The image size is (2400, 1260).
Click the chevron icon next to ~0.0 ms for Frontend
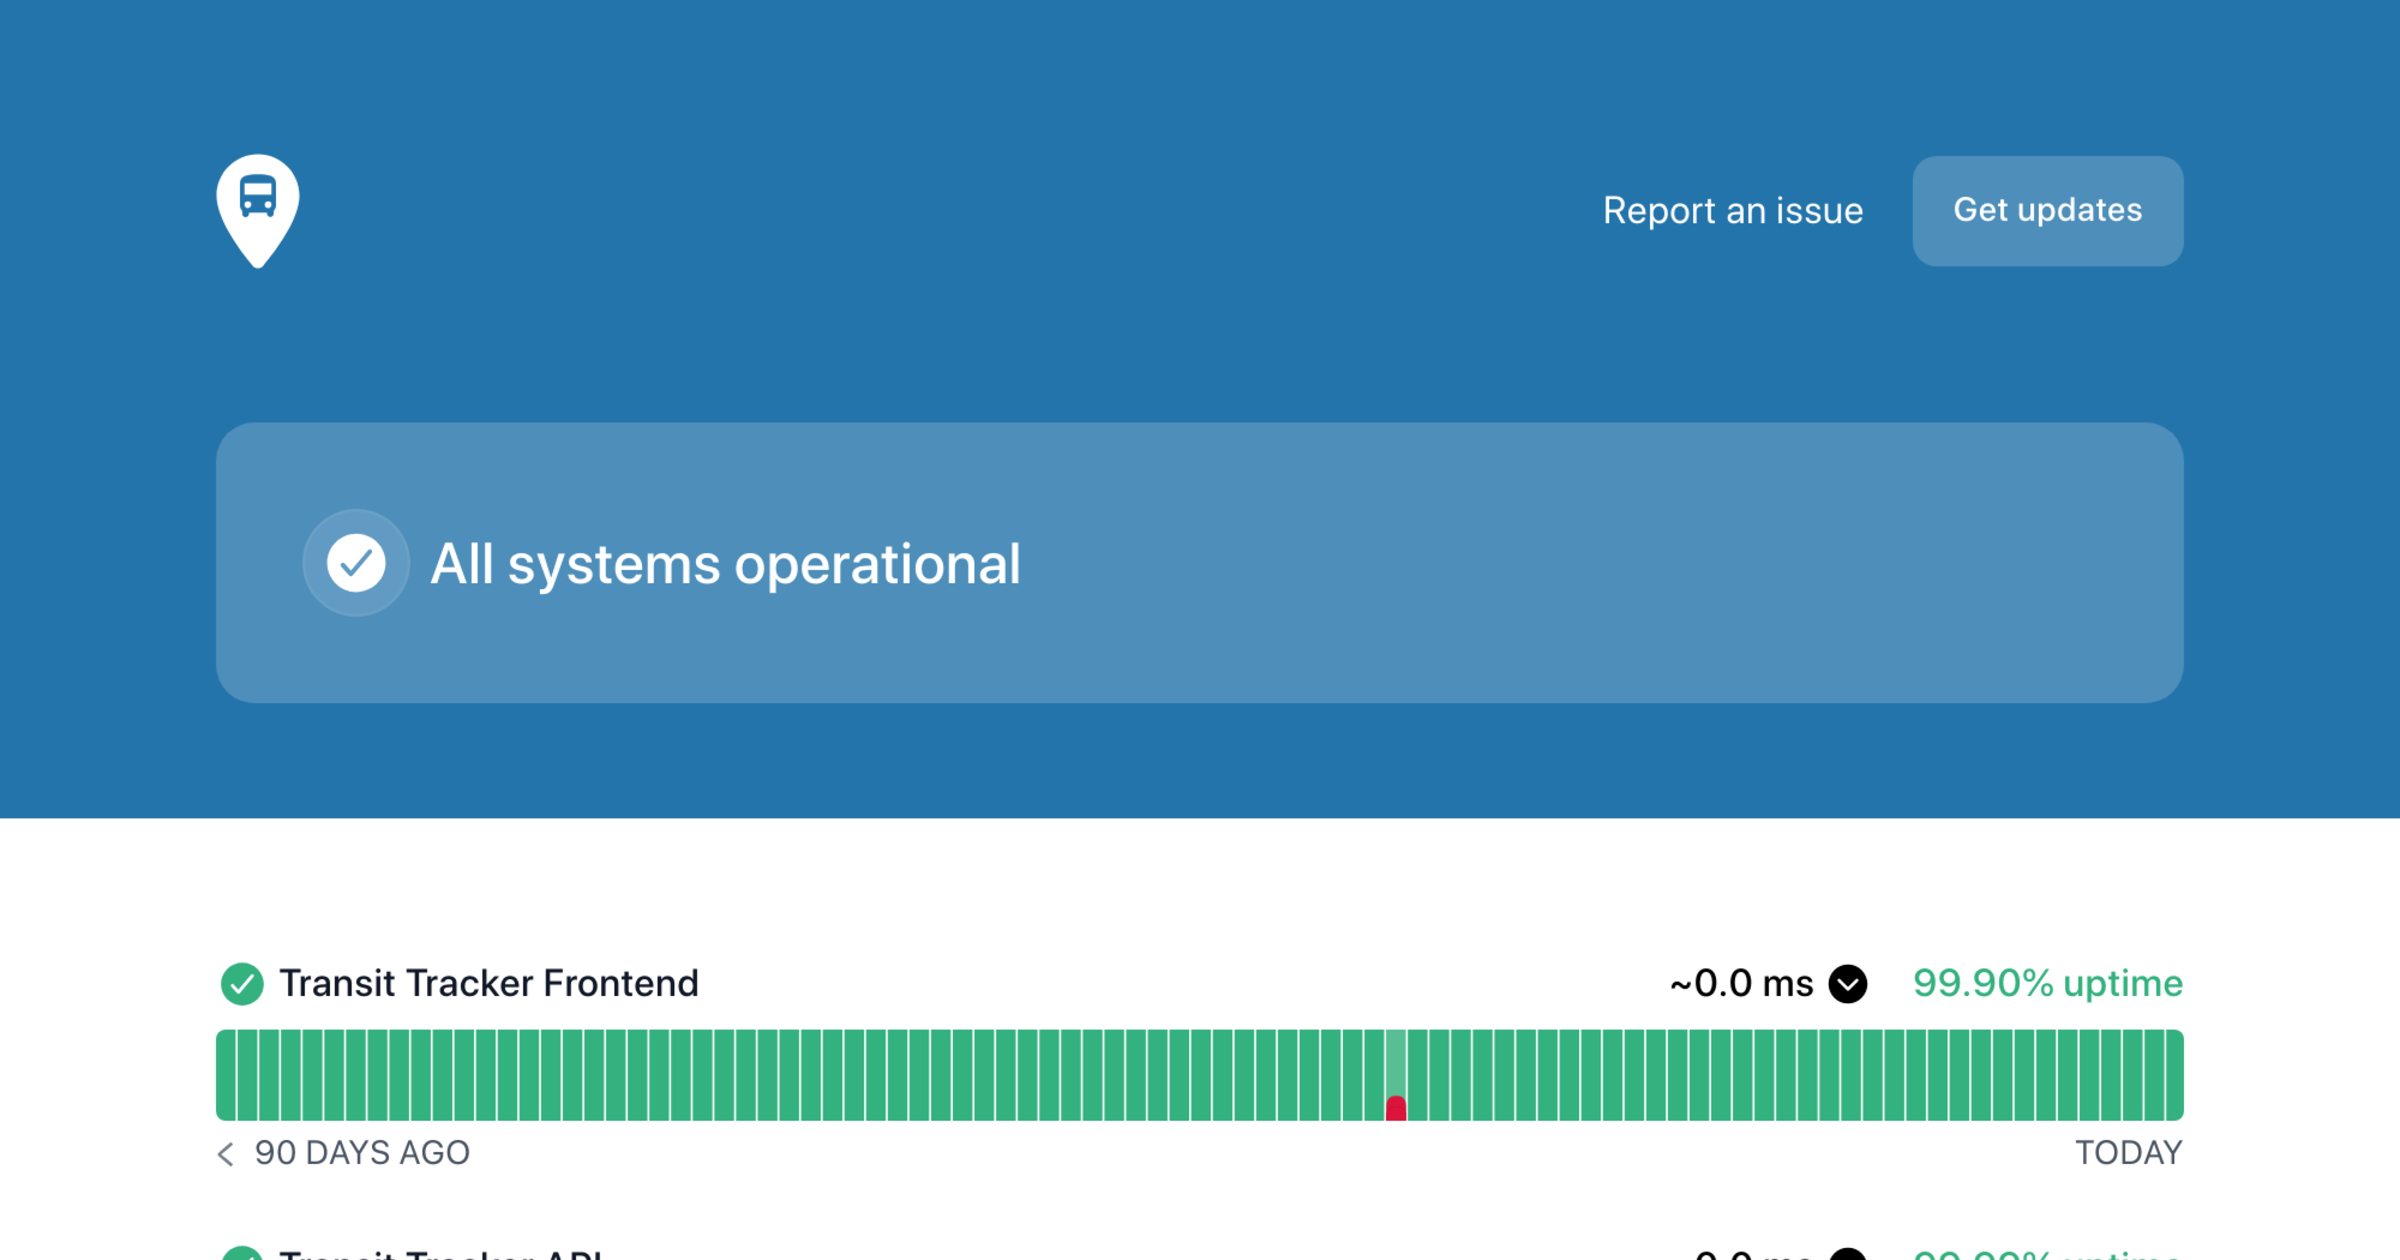[1848, 983]
